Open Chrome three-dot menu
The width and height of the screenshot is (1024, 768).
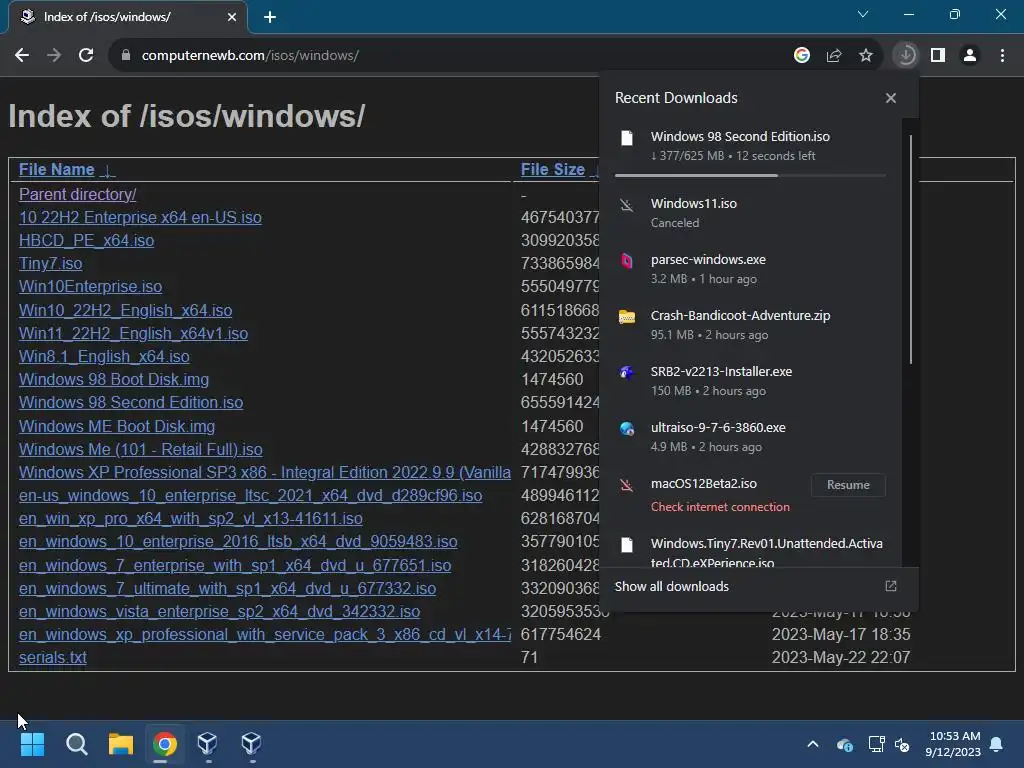point(1002,56)
